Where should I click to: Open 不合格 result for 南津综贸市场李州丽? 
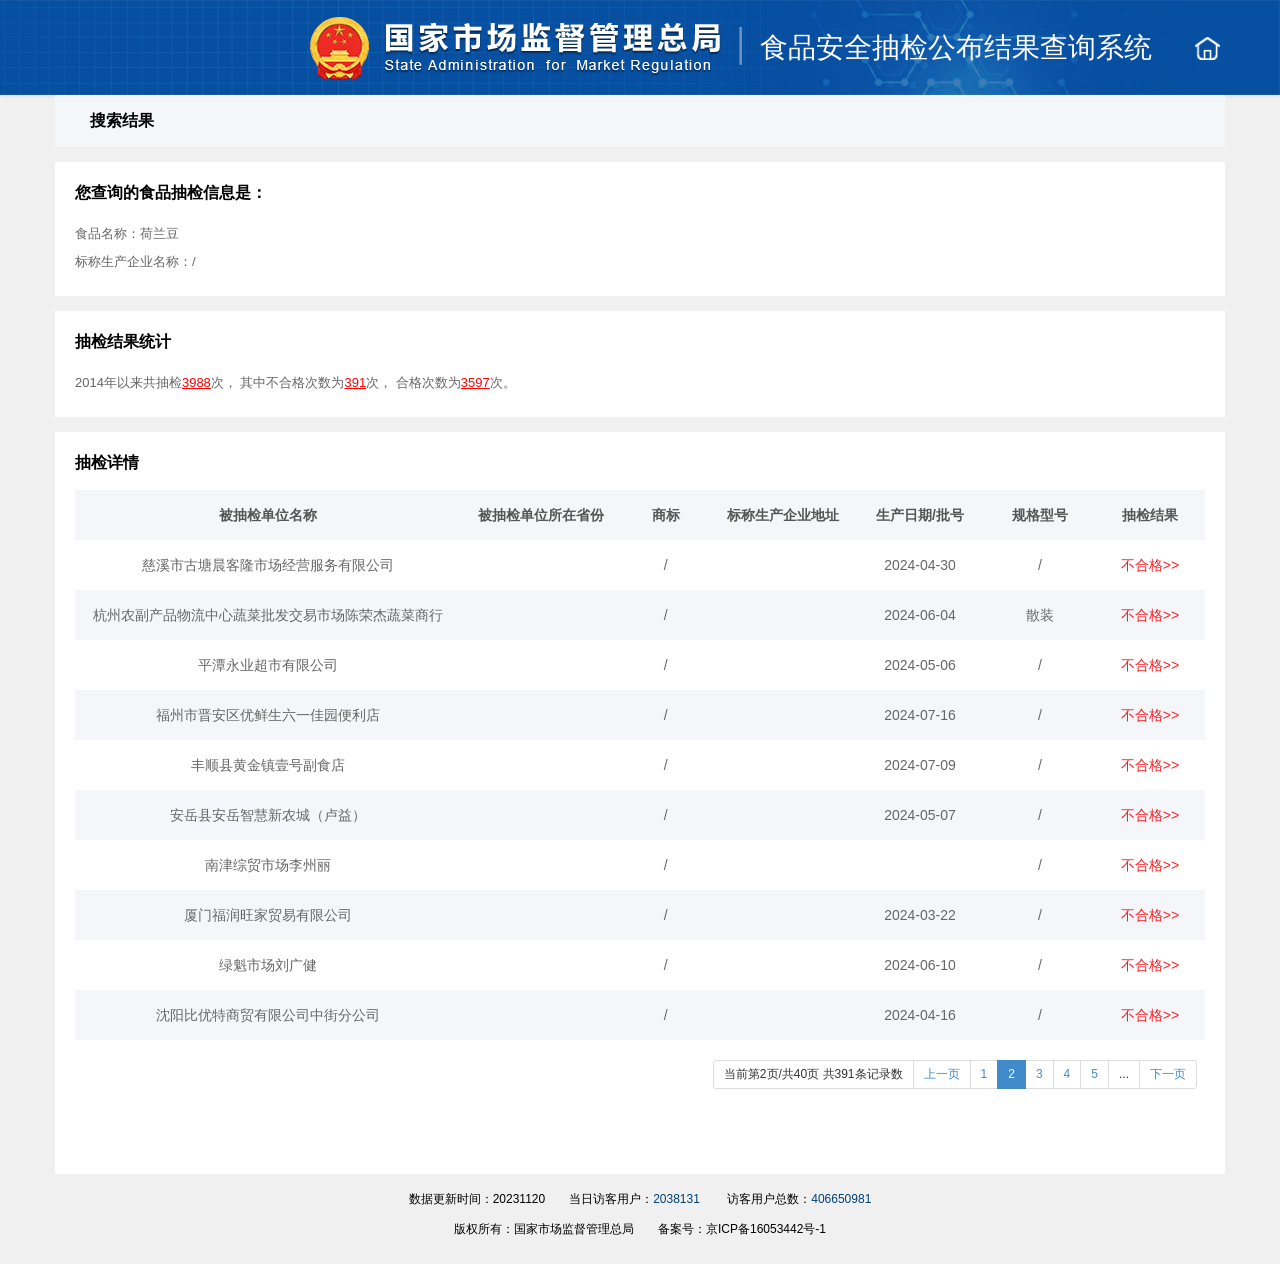[x=1150, y=865]
